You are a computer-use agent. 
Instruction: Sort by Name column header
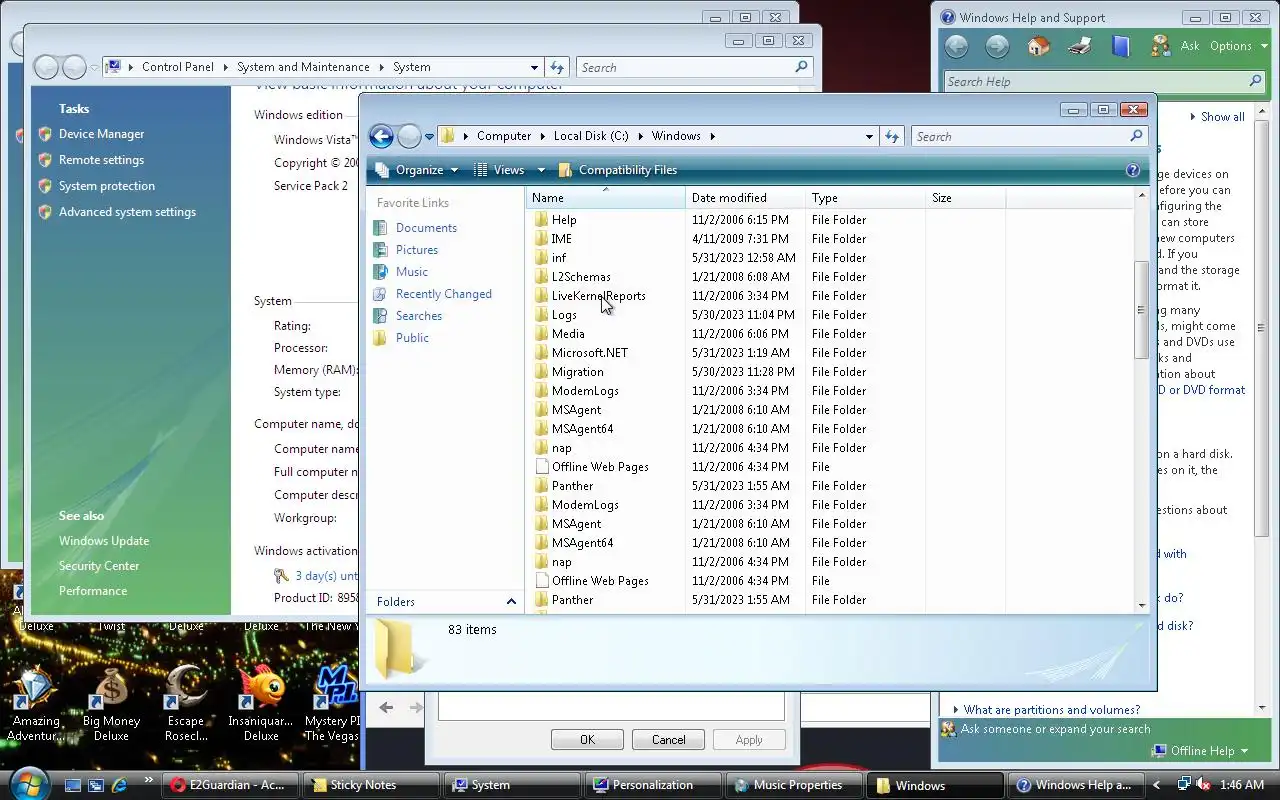[x=605, y=198]
